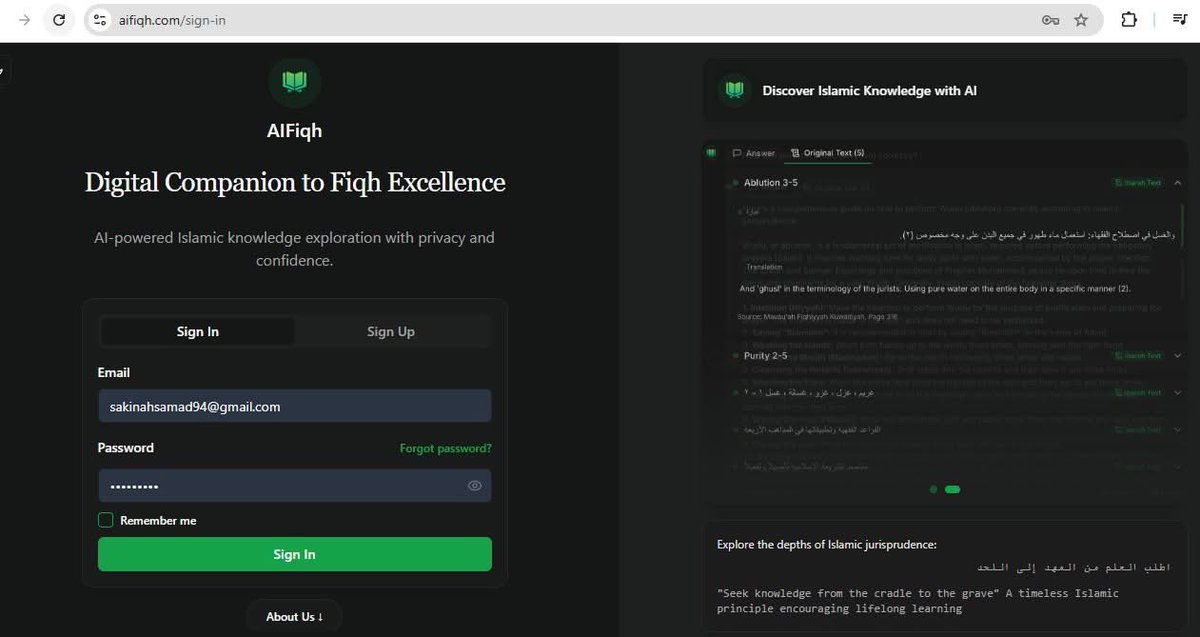Click the Purity 2-5 heading
This screenshot has width=1200, height=637.
click(765, 355)
